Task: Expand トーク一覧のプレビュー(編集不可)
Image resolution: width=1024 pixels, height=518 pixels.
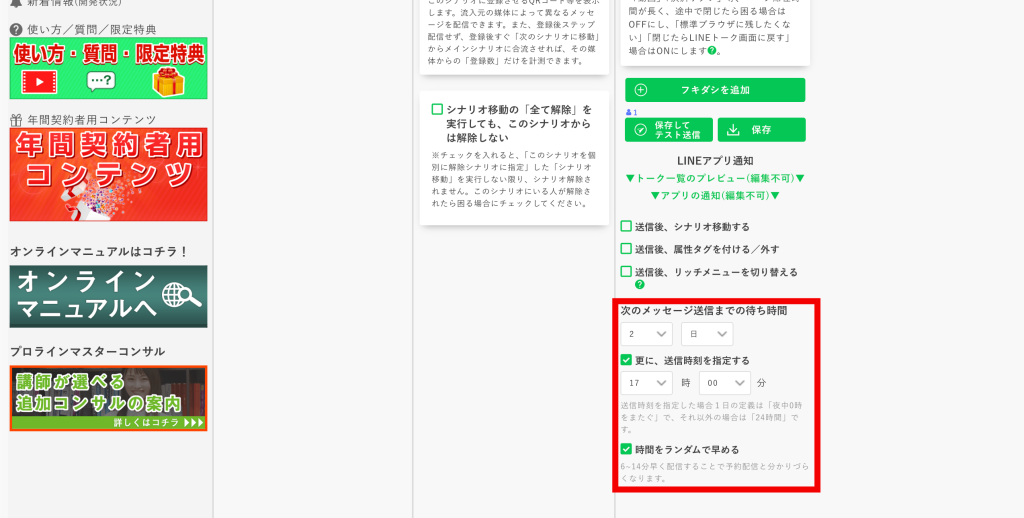Action: point(715,178)
